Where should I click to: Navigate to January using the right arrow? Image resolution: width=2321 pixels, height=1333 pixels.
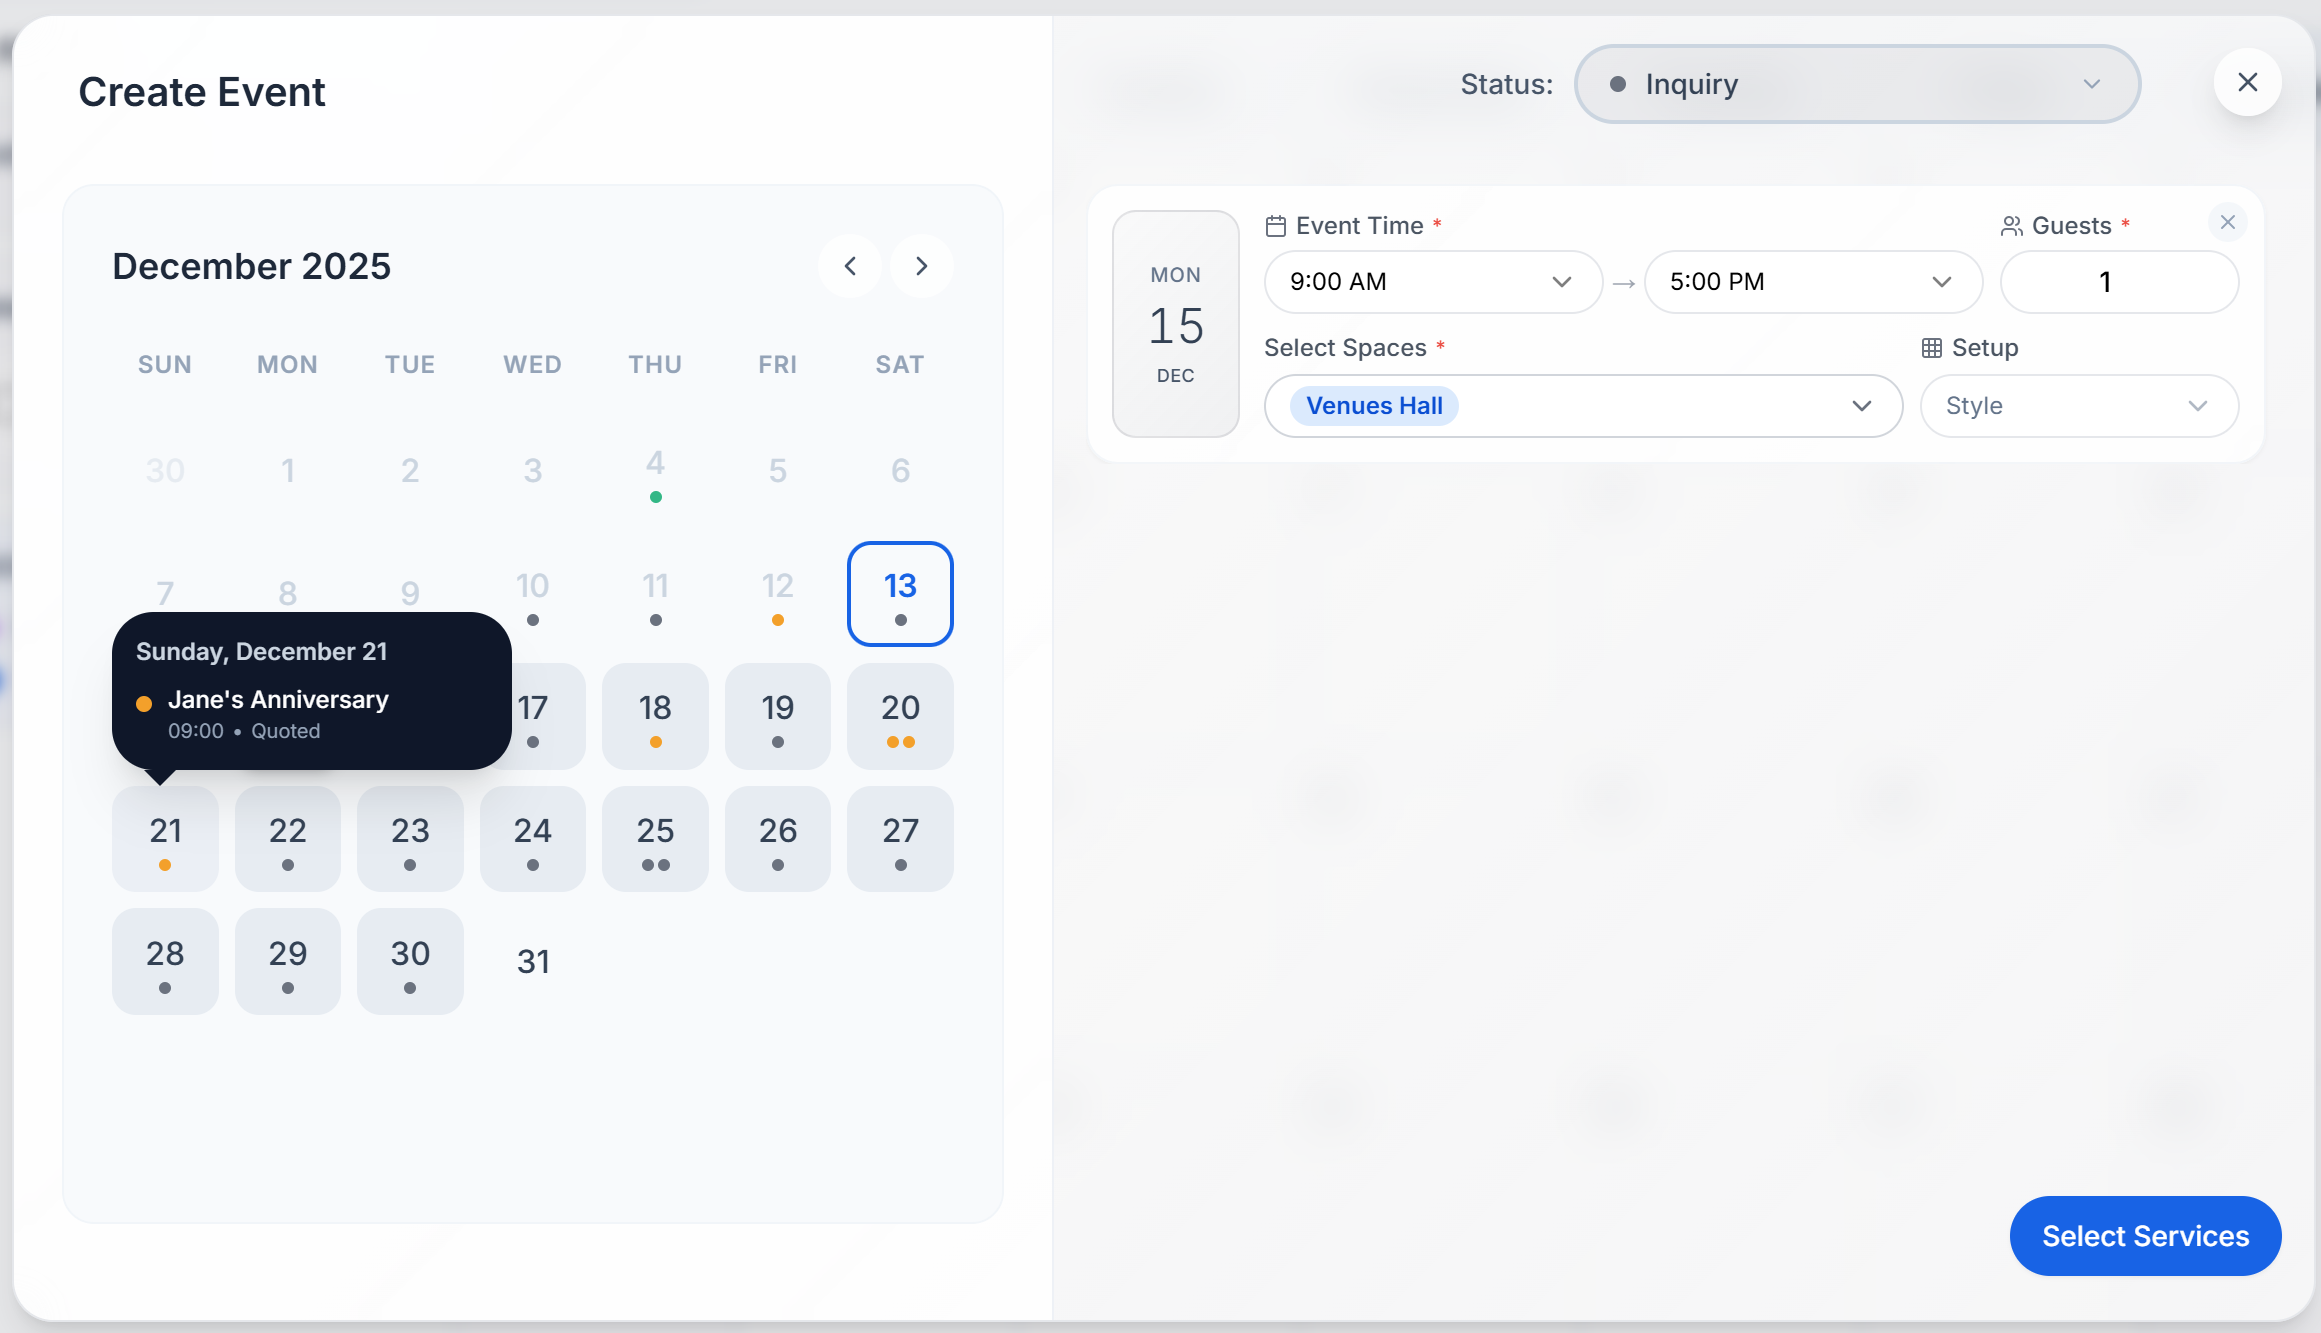(921, 266)
